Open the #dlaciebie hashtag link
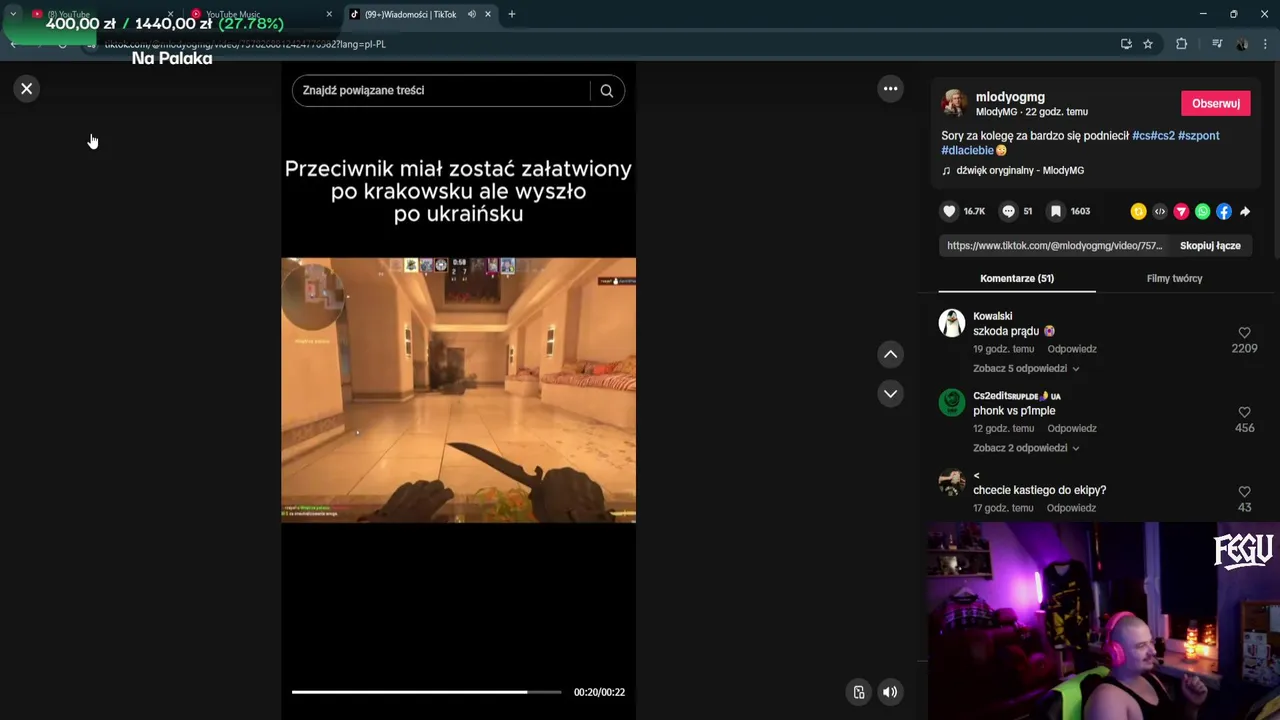1280x720 pixels. 967,151
